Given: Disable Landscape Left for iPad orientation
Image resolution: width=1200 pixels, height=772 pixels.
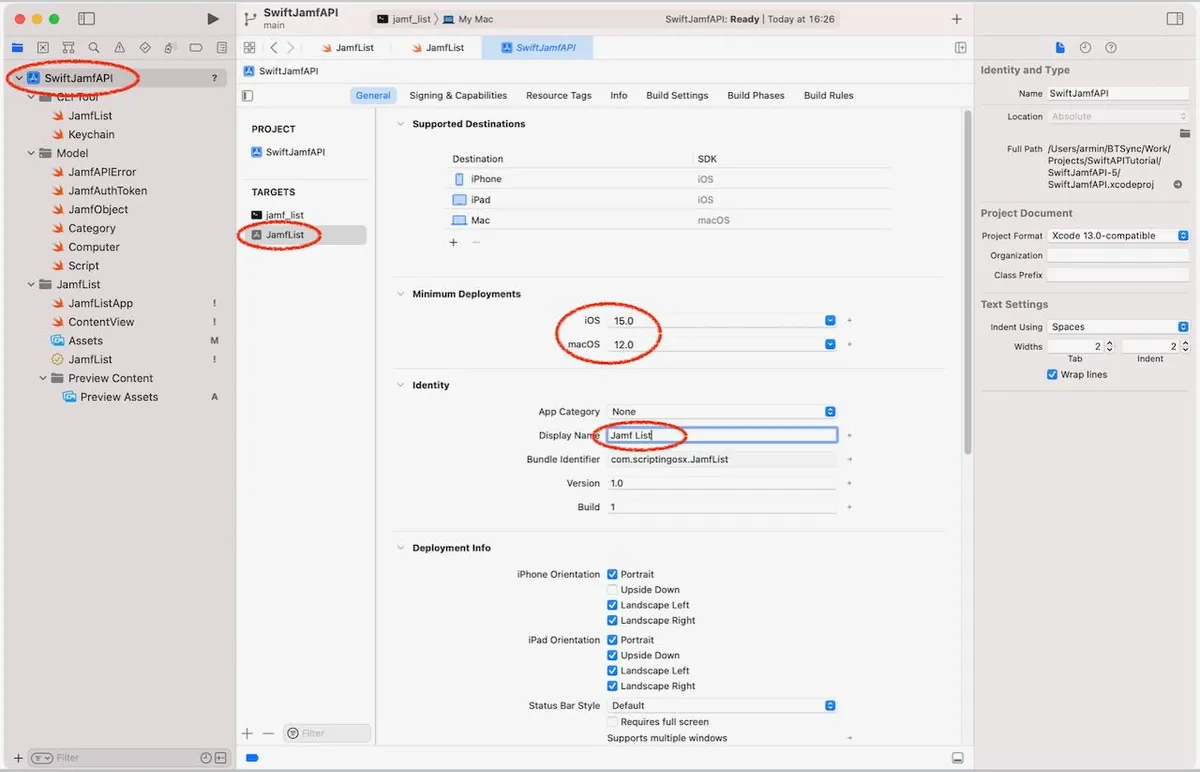Looking at the screenshot, I should click(612, 670).
